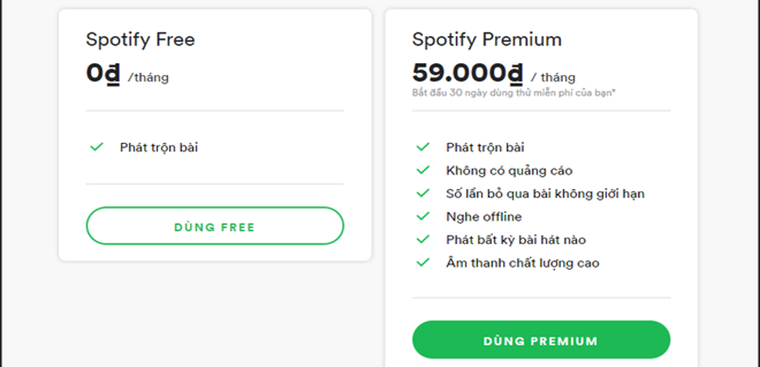Click the Không có quảng cáo feature text
The width and height of the screenshot is (760, 367).
pyautogui.click(x=509, y=171)
